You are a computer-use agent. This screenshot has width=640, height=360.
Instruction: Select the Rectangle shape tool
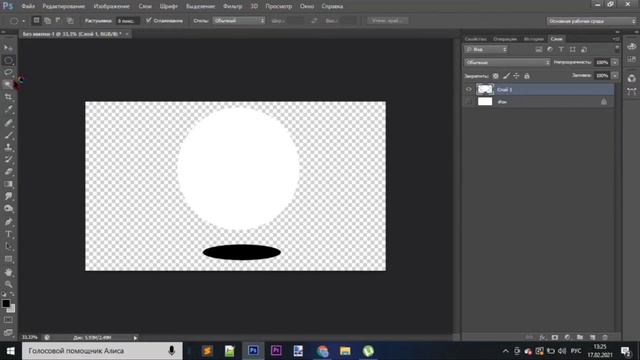click(8, 259)
